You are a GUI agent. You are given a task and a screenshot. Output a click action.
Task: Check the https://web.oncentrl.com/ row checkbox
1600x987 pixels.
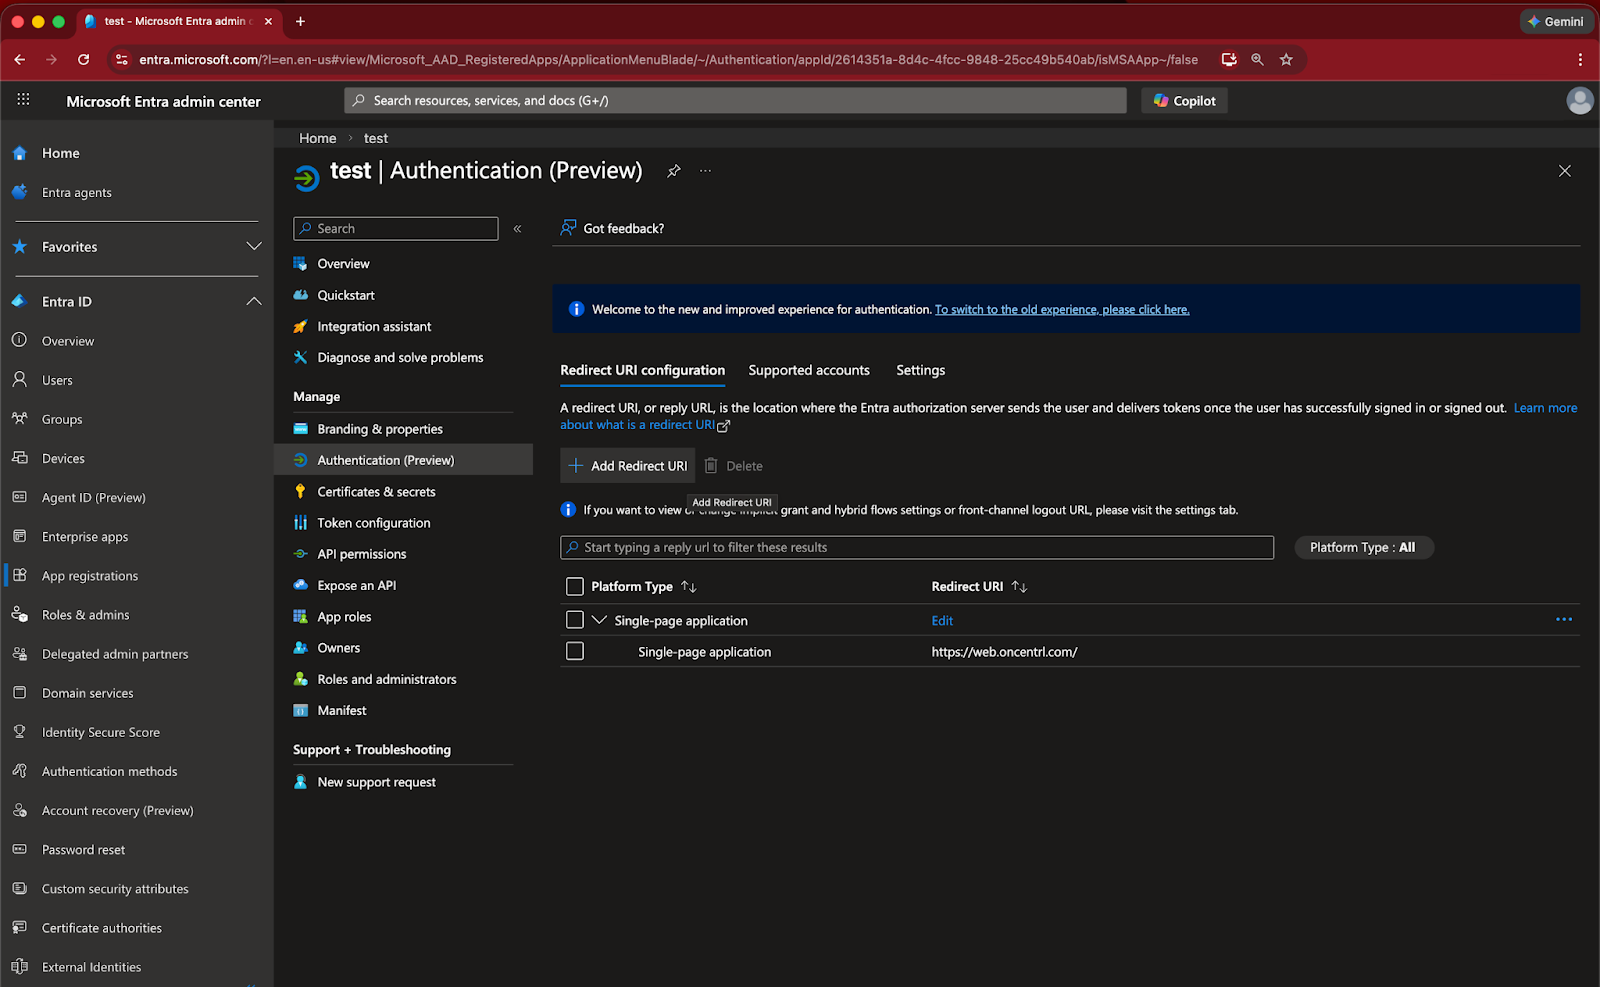(x=575, y=651)
